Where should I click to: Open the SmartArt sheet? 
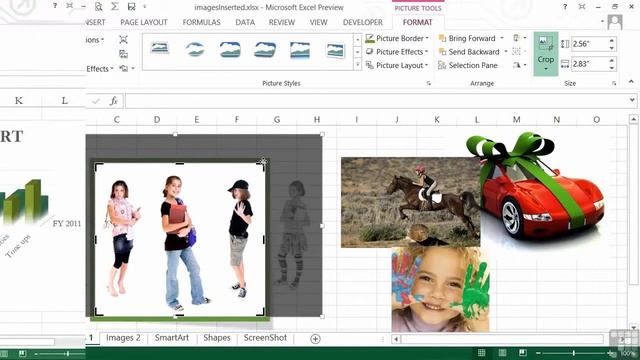point(171,338)
